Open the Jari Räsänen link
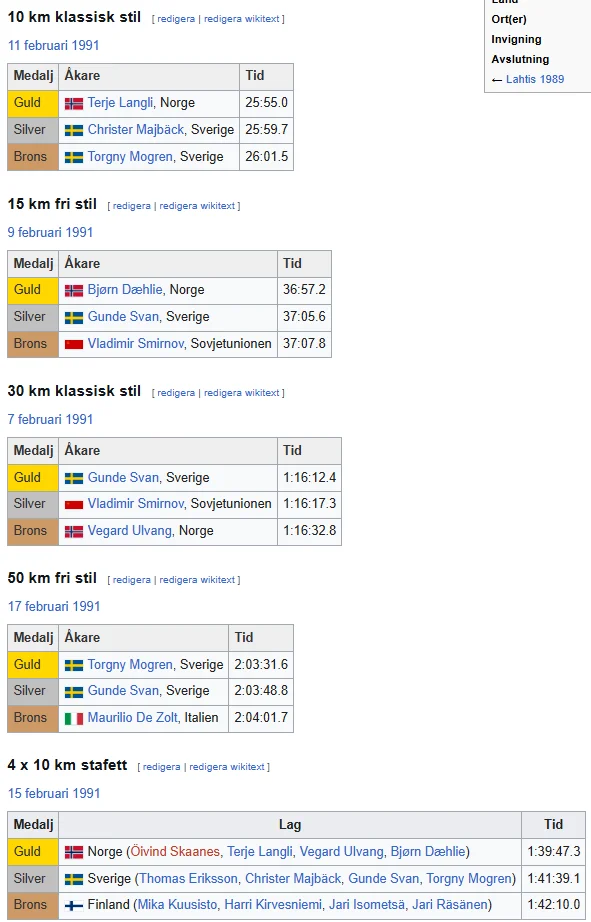 point(450,904)
